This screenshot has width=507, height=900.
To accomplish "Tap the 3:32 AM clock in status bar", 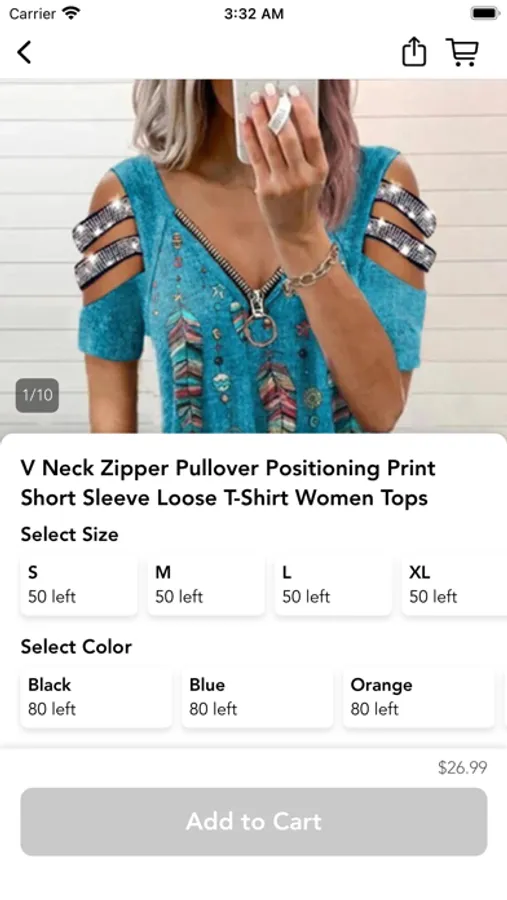I will point(254,14).
